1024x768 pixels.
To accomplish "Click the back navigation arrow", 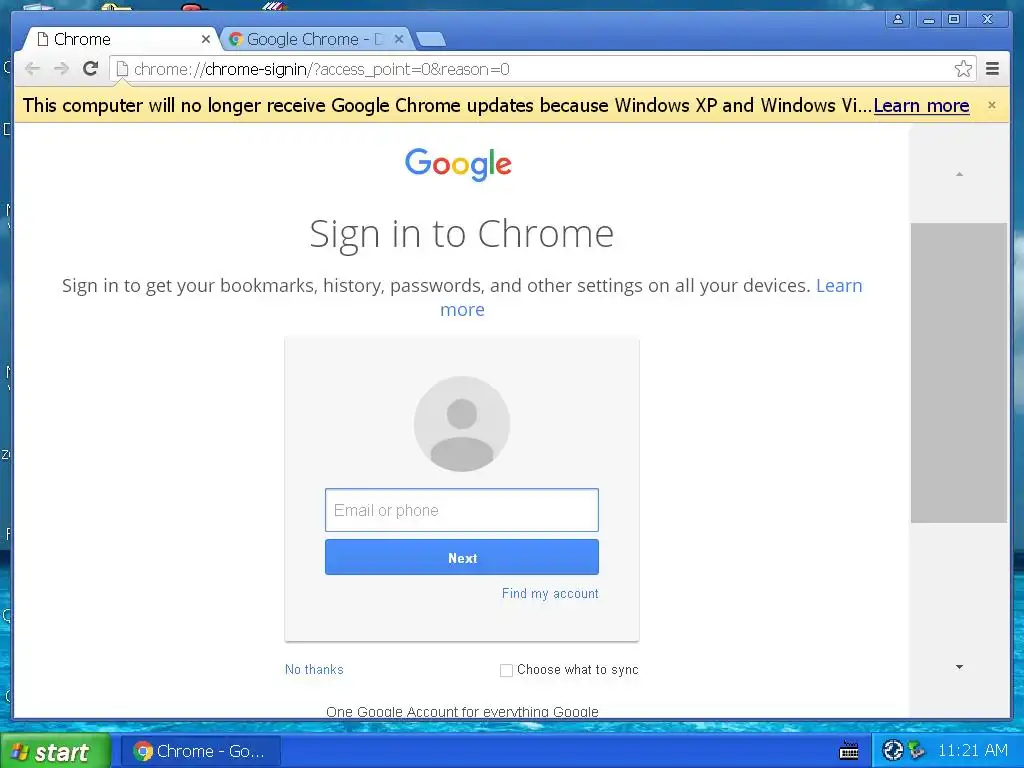I will (x=32, y=69).
